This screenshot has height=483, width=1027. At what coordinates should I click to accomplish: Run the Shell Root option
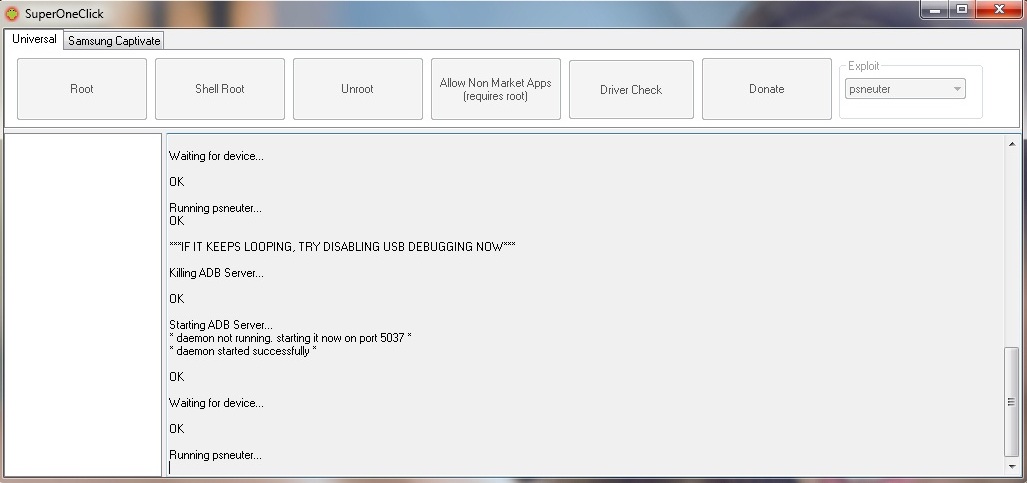(219, 89)
